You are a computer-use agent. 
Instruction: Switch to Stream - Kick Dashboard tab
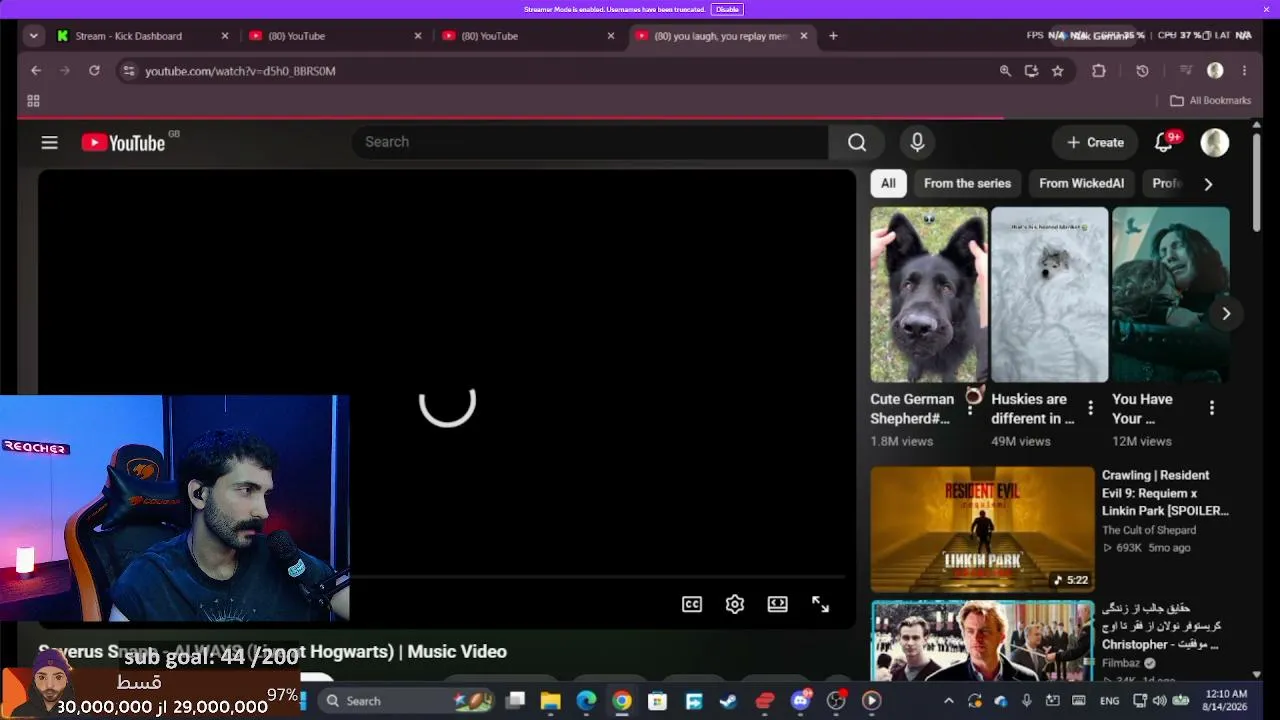coord(142,36)
